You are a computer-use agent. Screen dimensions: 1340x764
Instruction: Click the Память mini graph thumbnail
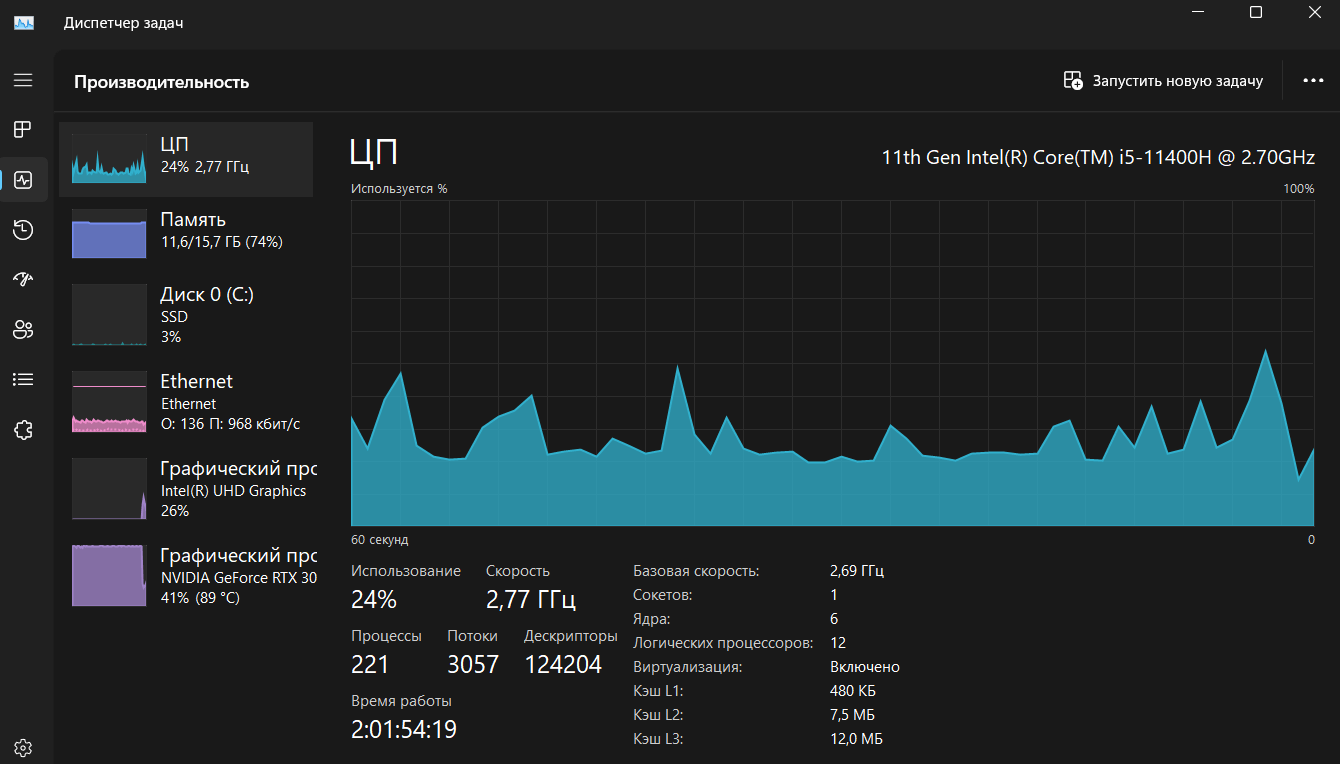(109, 232)
